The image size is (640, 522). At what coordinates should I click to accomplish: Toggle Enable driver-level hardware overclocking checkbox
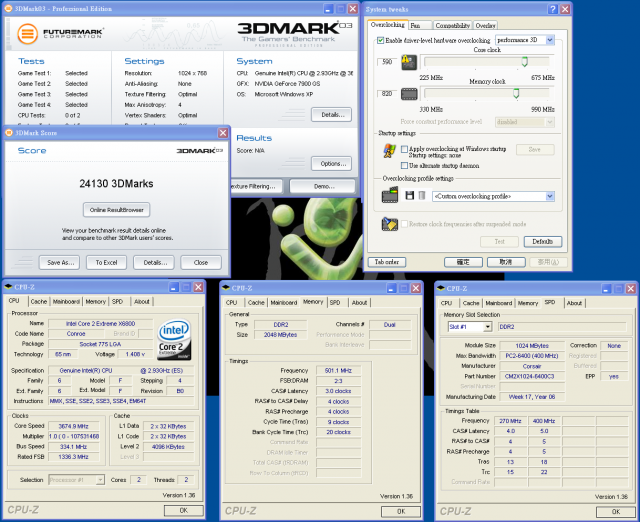click(x=380, y=40)
